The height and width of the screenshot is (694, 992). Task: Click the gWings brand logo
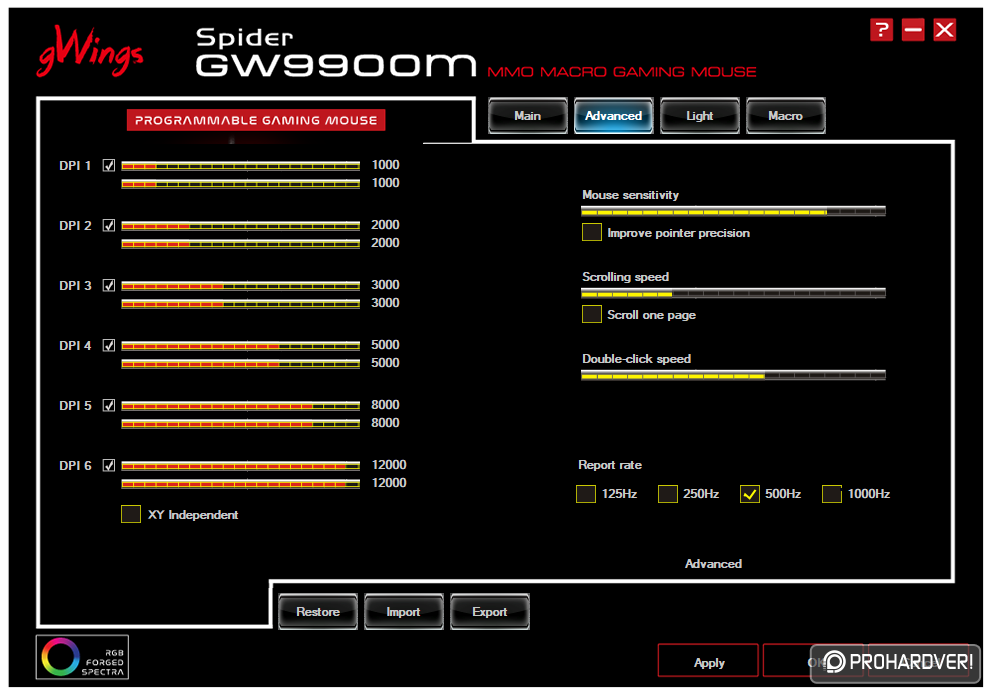[x=90, y=52]
